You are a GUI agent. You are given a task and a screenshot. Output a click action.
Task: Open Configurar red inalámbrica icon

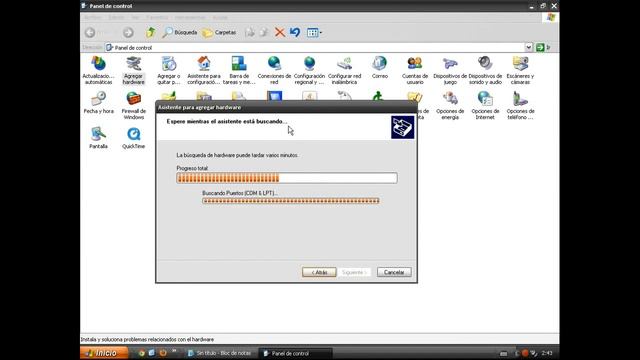(344, 70)
